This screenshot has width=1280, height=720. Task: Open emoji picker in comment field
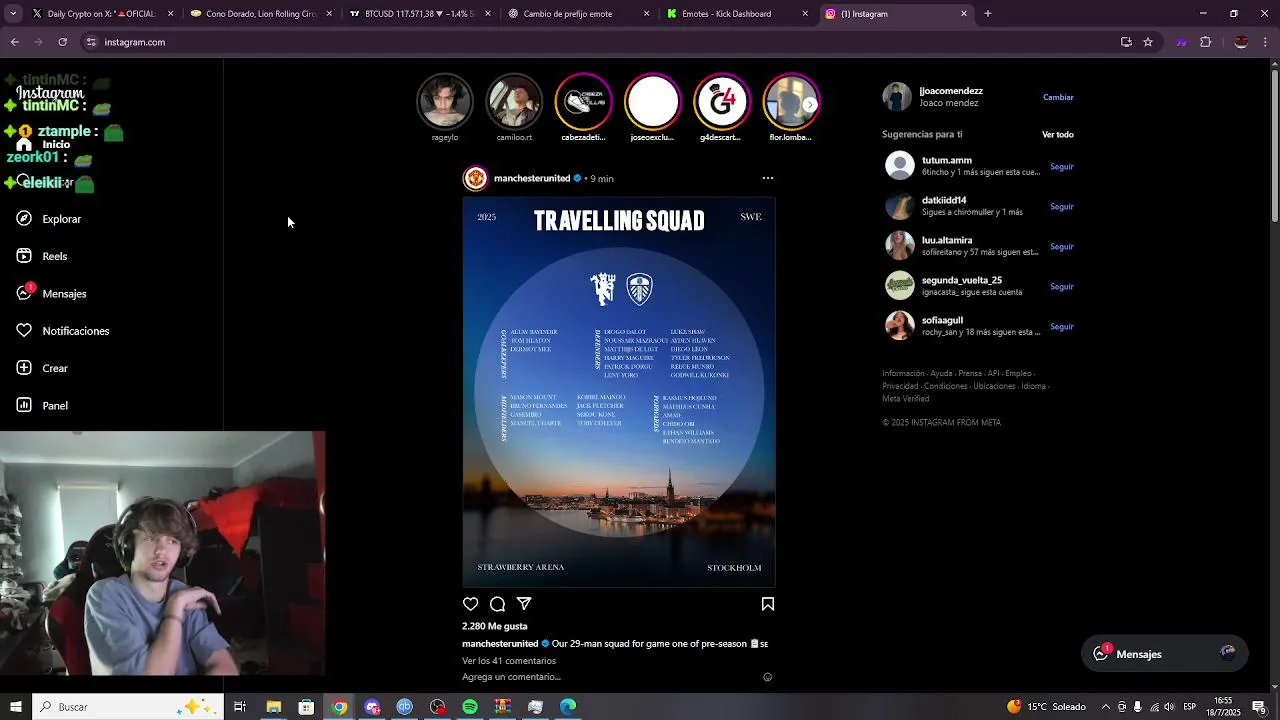[x=768, y=677]
